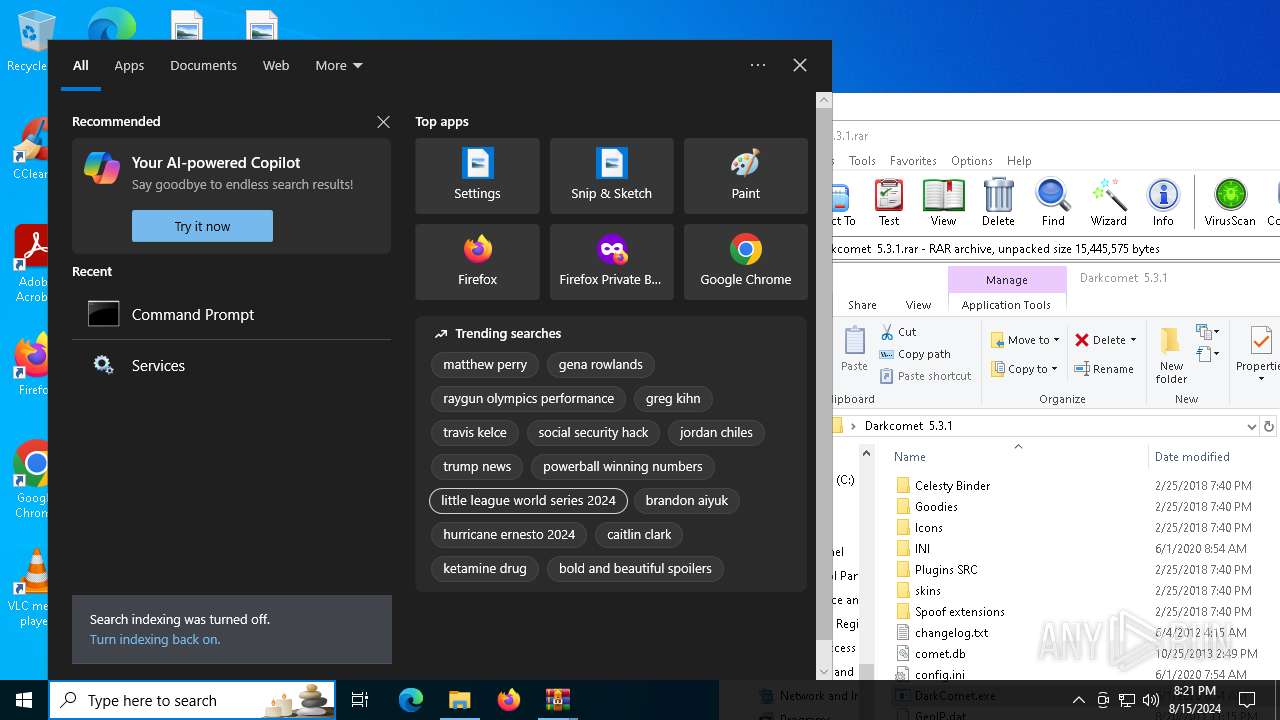Launch Snip & Sketch tile
This screenshot has width=1280, height=720.
click(611, 176)
